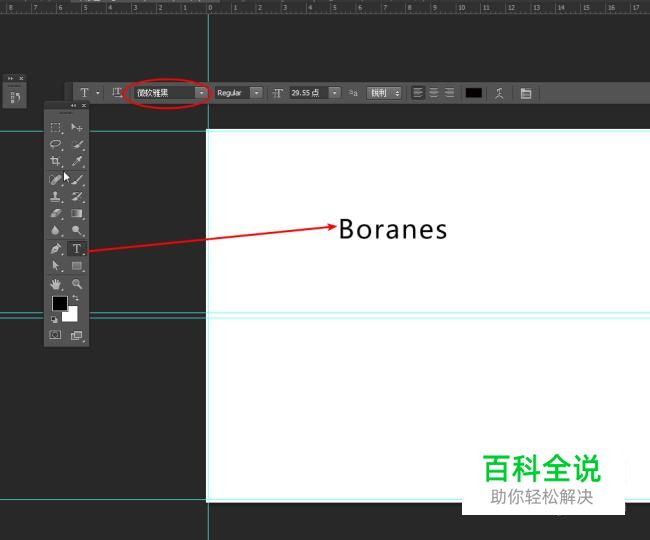
Task: Select the Crop tool
Action: [x=55, y=161]
